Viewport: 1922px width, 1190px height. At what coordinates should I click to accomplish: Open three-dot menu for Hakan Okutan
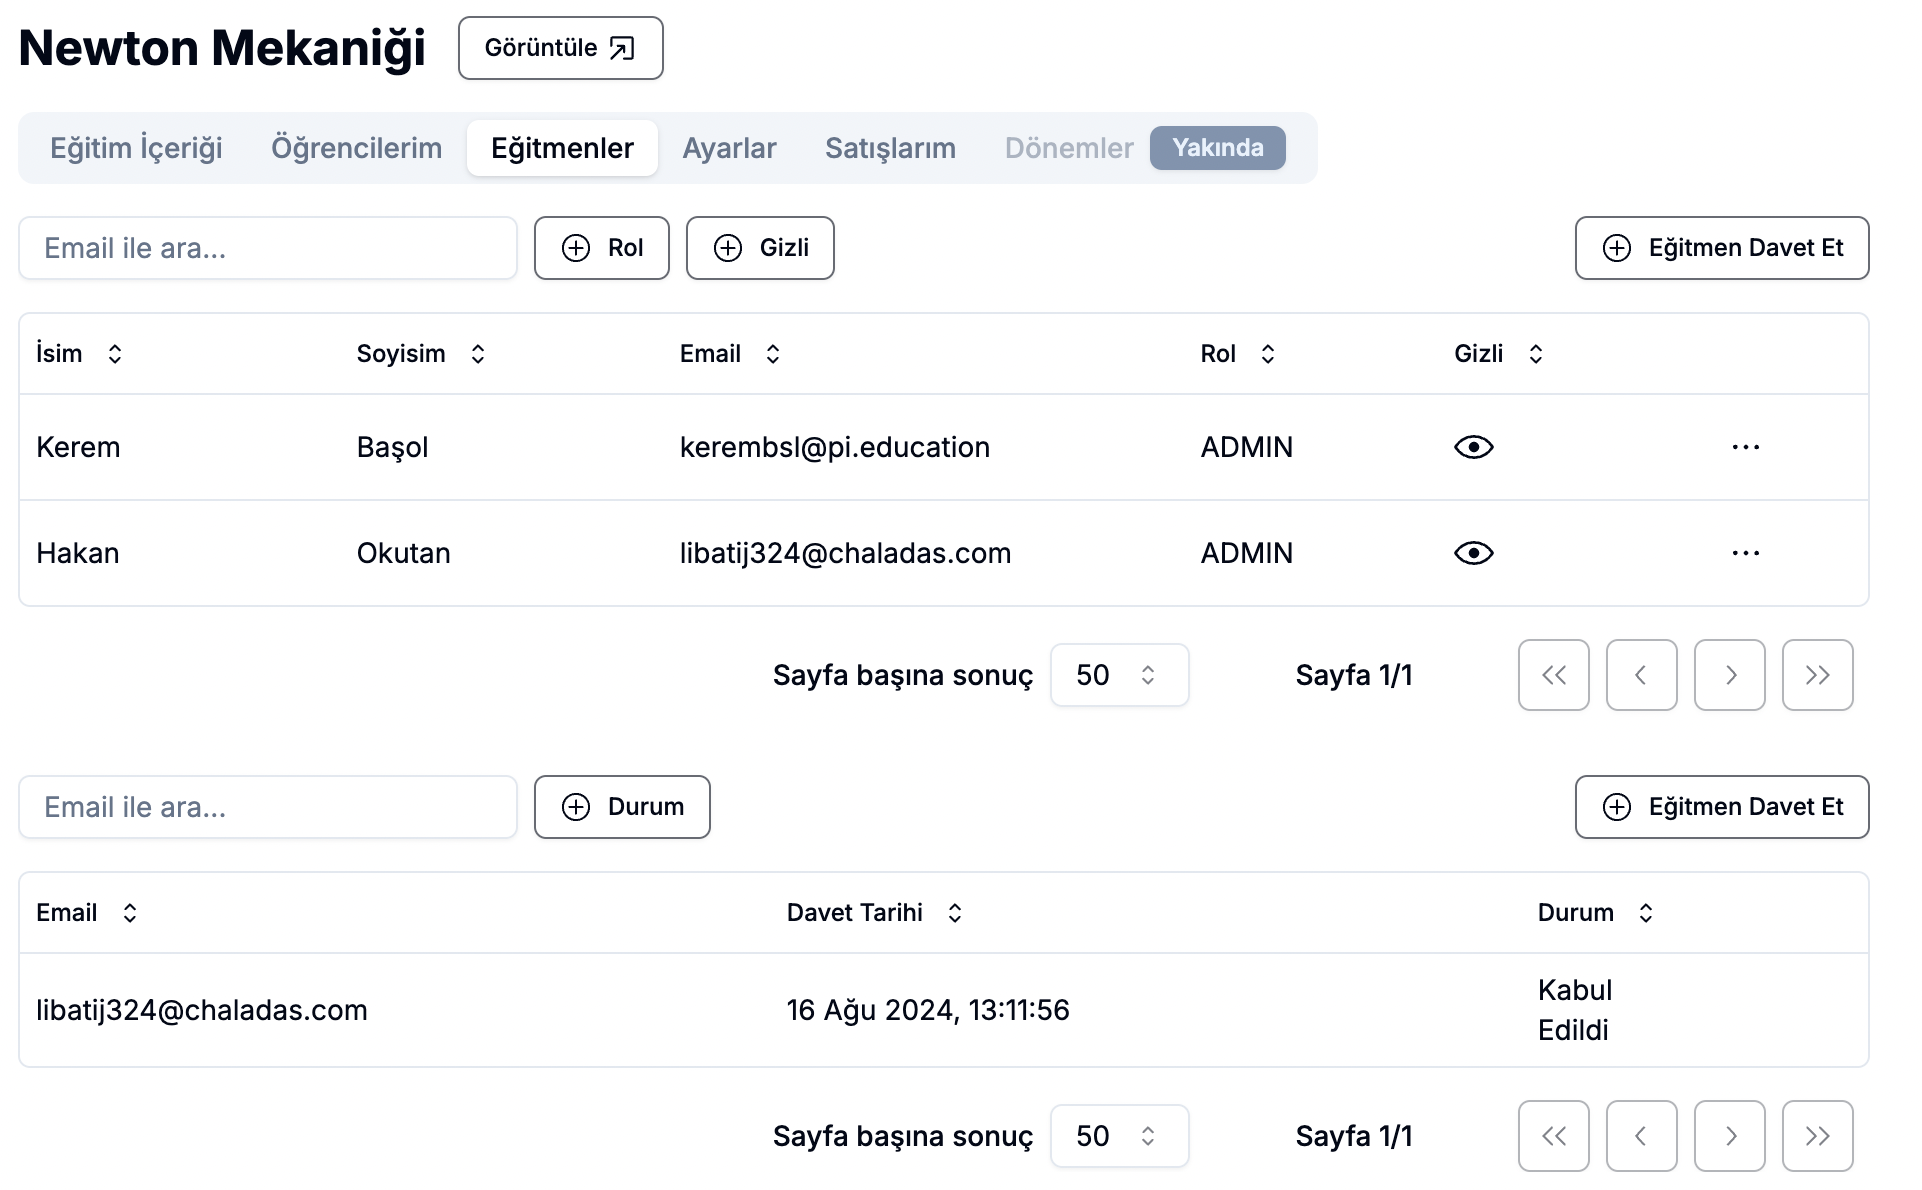coord(1745,553)
